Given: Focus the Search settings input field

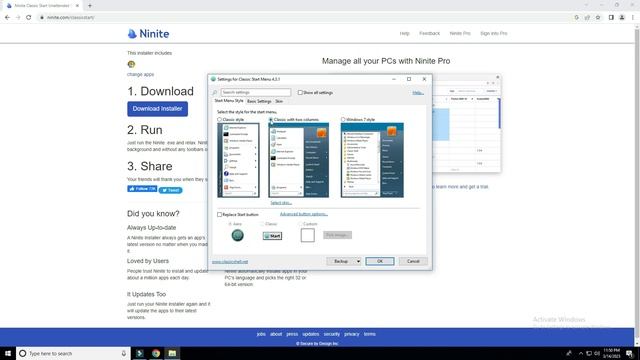Looking at the screenshot, I should (256, 93).
